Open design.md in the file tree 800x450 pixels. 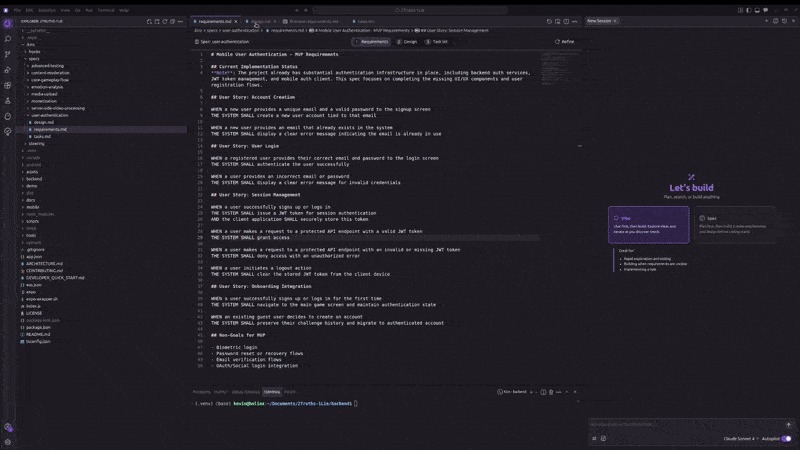[43, 122]
